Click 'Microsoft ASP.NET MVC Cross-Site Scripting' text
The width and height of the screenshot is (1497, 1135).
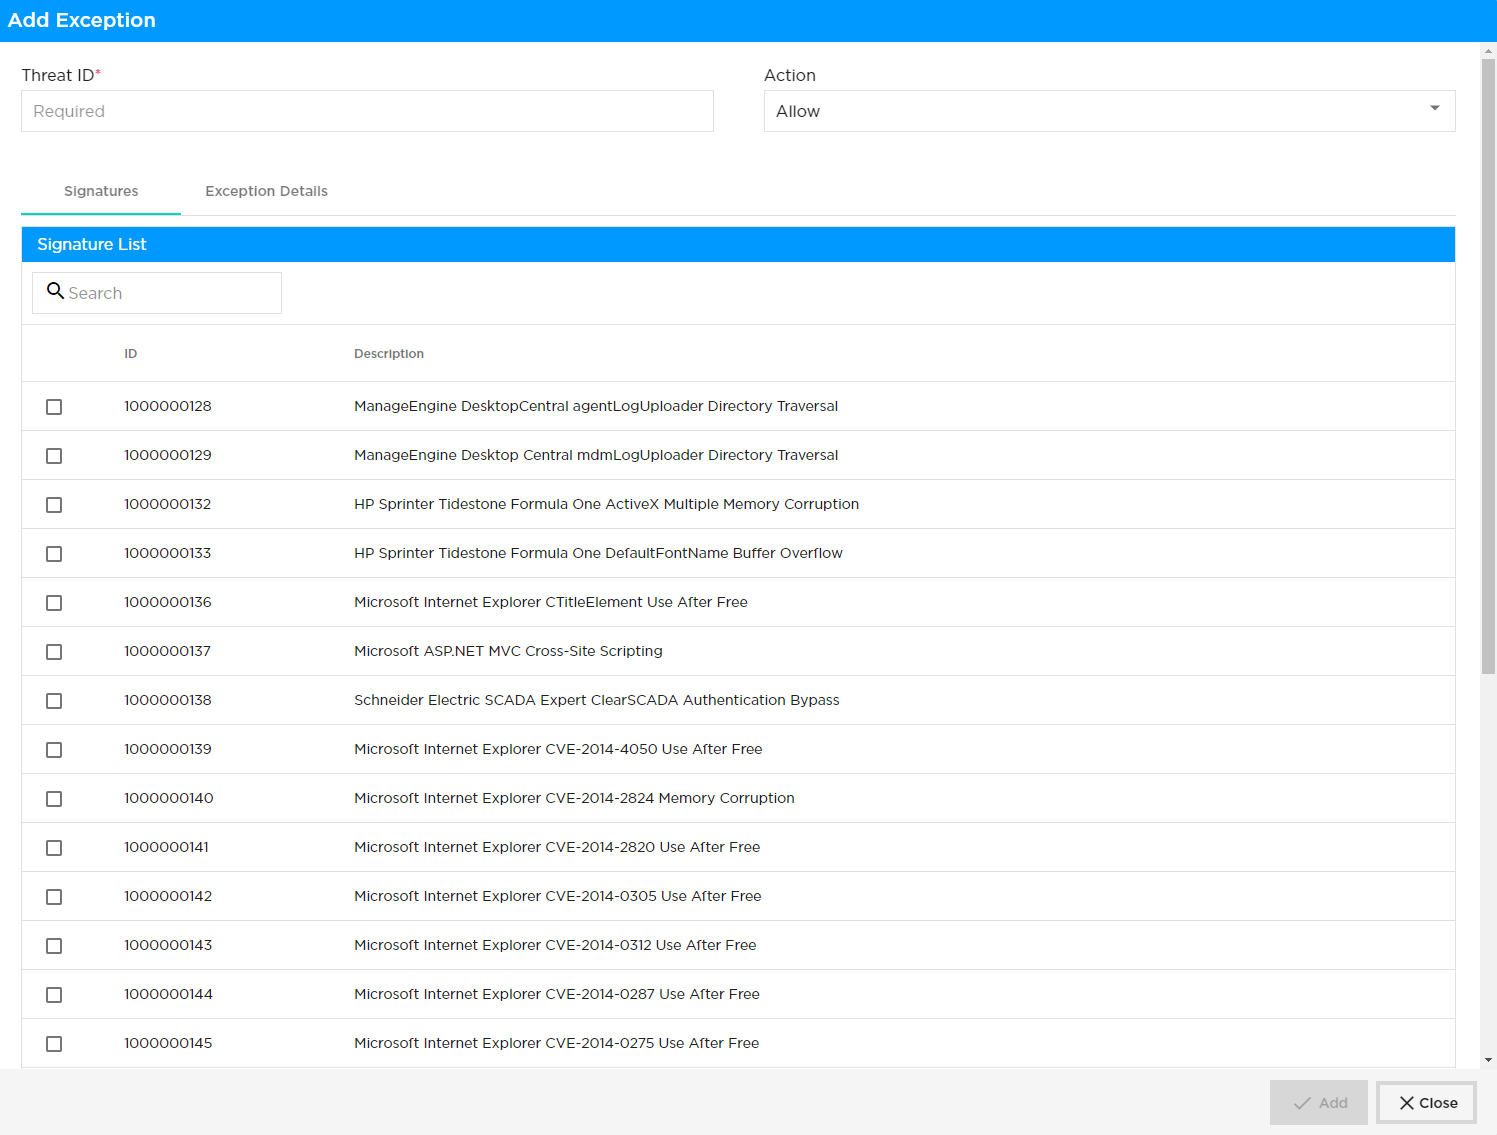click(508, 651)
